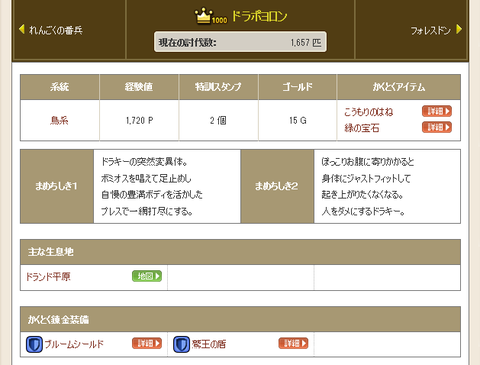Click the green 地図 map button
This screenshot has width=480, height=365.
[x=147, y=276]
